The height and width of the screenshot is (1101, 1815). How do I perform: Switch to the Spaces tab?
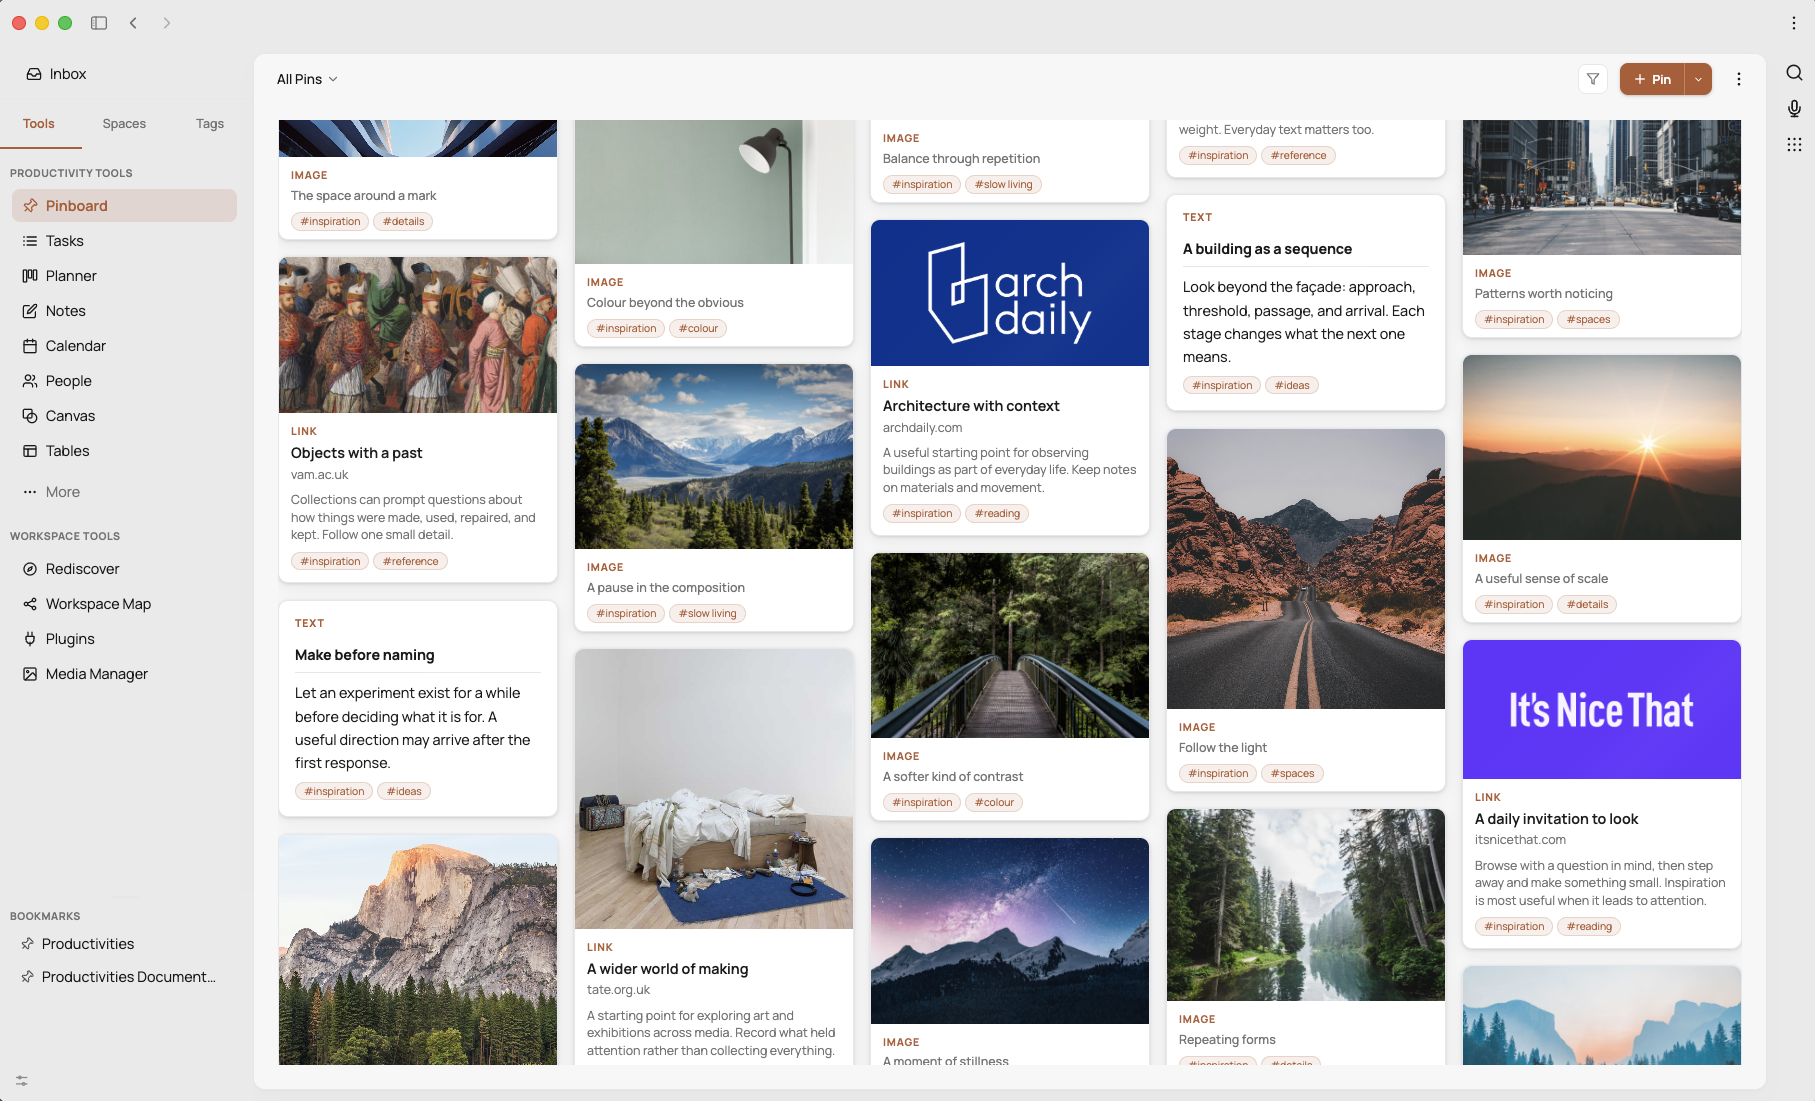[124, 124]
